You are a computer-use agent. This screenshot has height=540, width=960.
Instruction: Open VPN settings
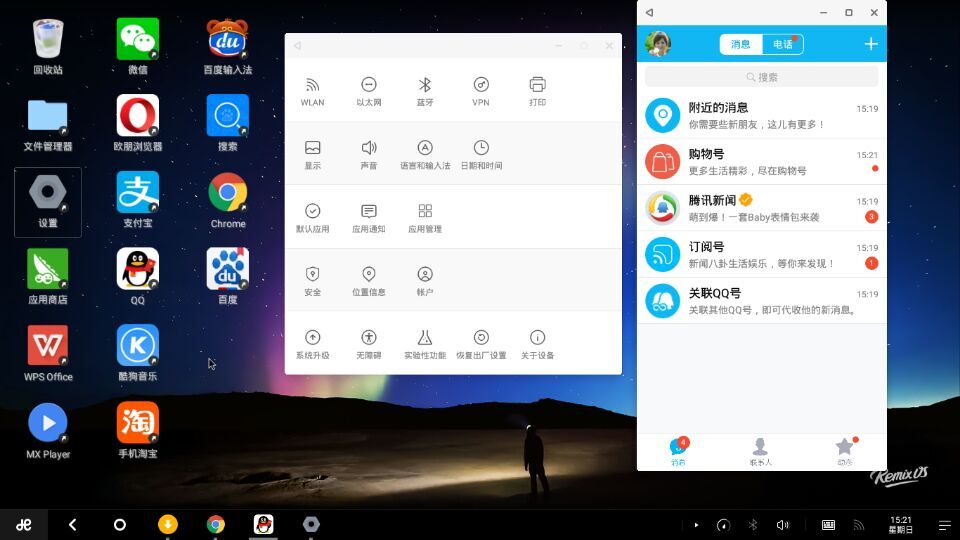(x=481, y=92)
